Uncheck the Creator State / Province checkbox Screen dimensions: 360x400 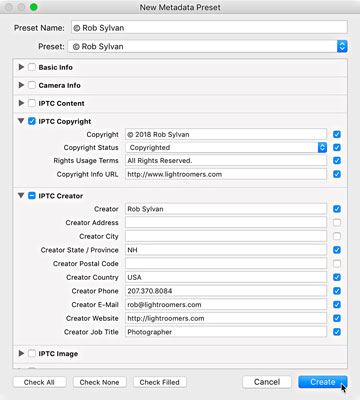pyautogui.click(x=337, y=250)
